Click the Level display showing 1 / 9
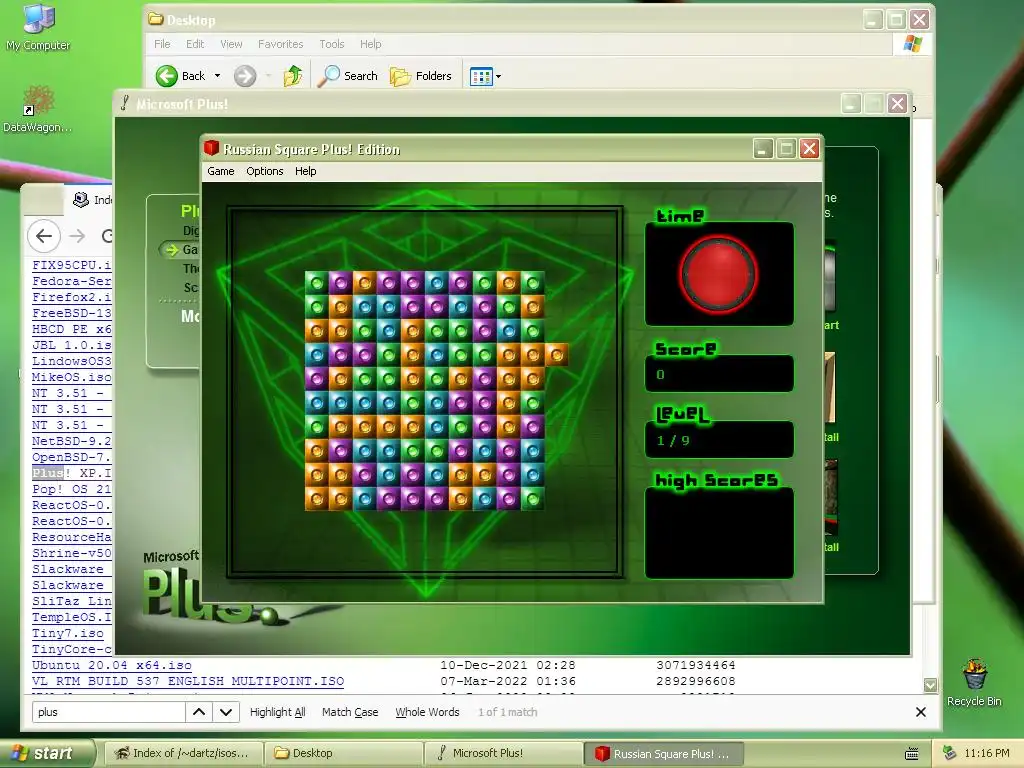Viewport: 1024px width, 768px height. click(719, 440)
